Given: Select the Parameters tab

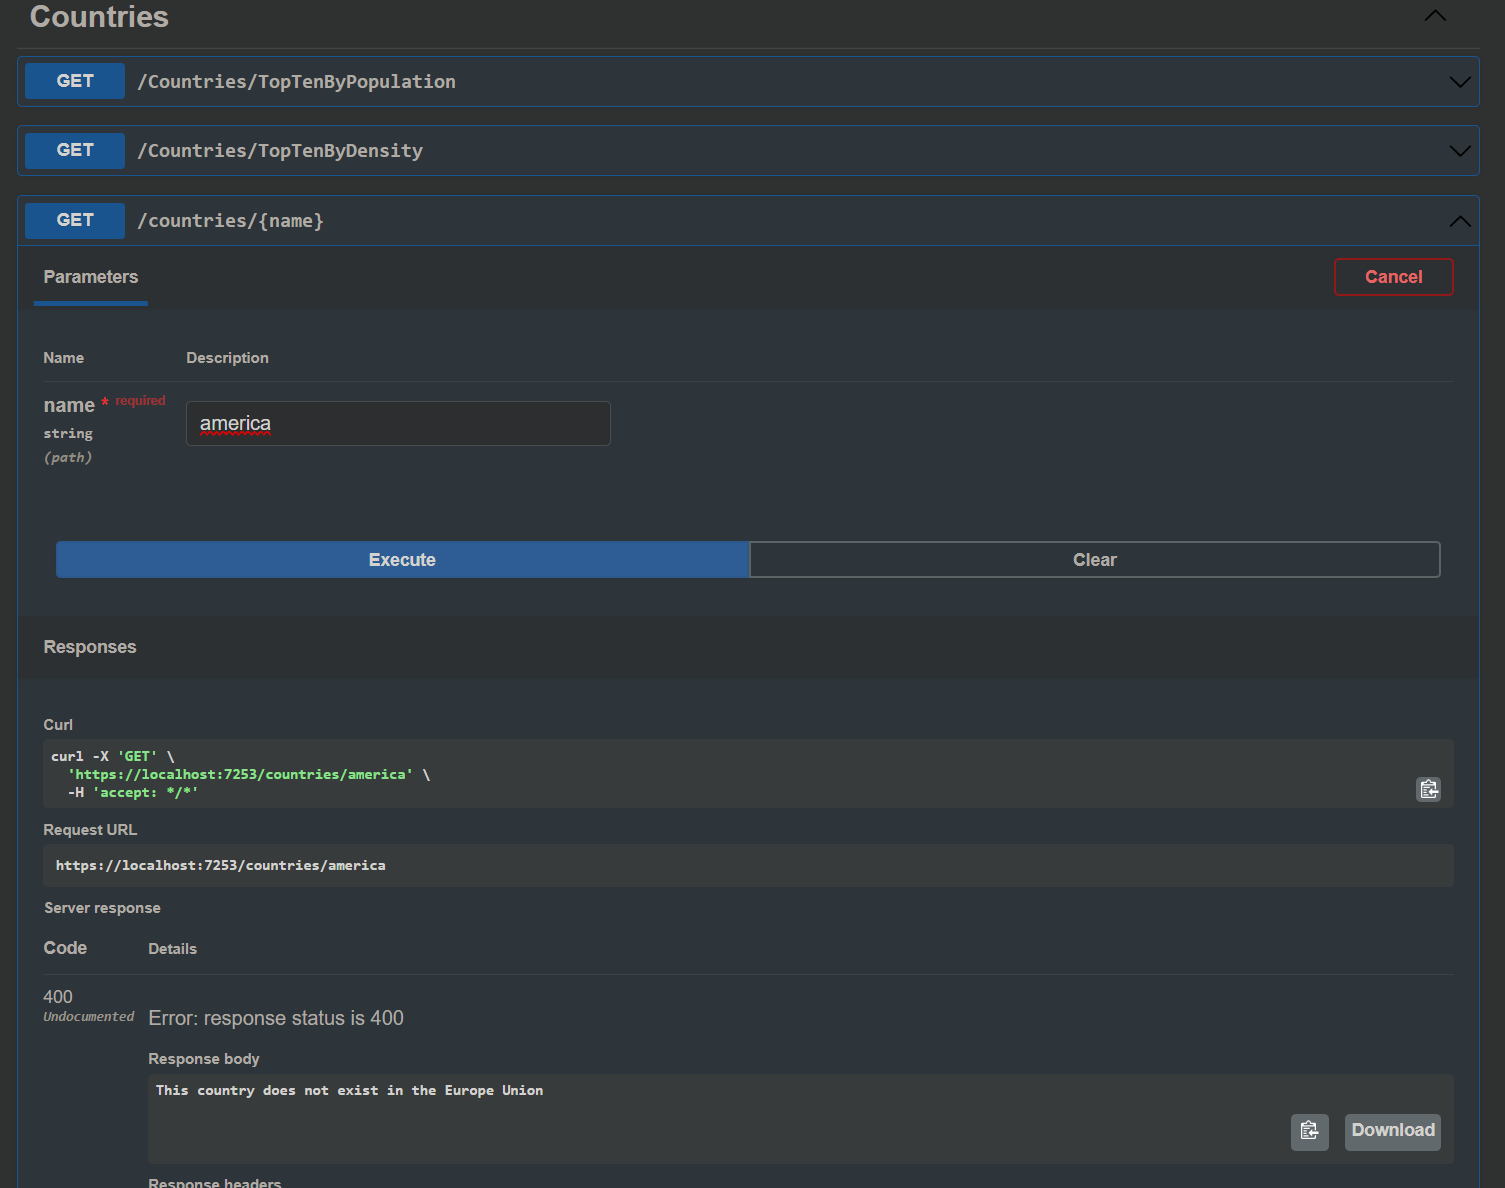Looking at the screenshot, I should tap(90, 277).
